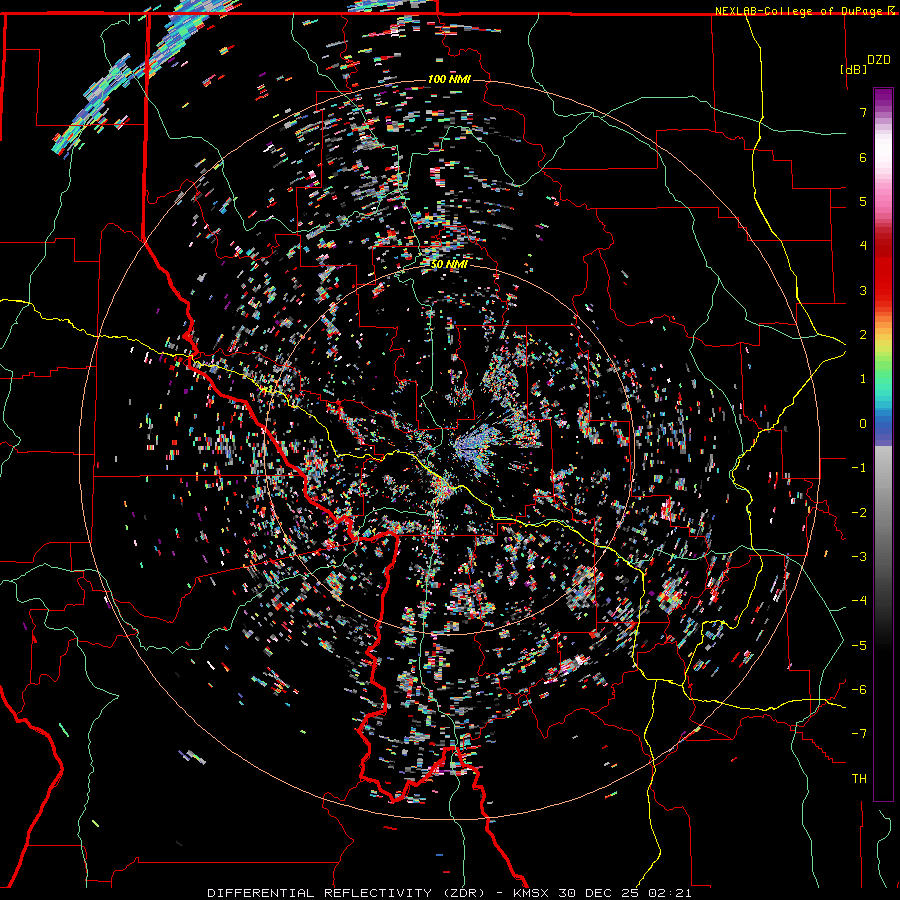Viewport: 900px width, 900px height.
Task: Click the "2" value on the color scale
Action: pyautogui.click(x=863, y=334)
